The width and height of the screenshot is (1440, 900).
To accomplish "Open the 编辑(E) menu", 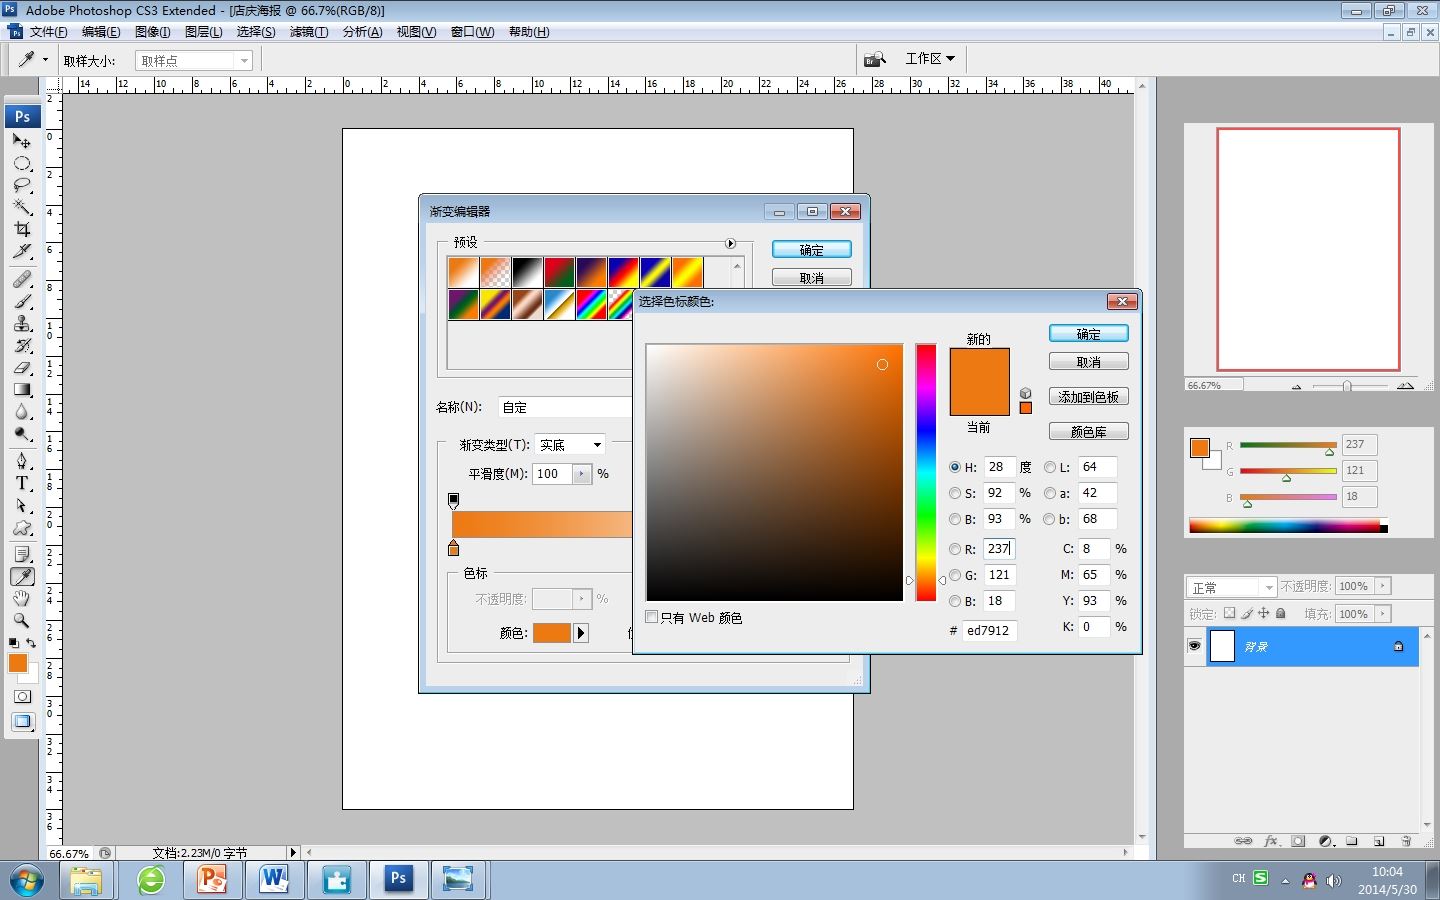I will [x=101, y=32].
